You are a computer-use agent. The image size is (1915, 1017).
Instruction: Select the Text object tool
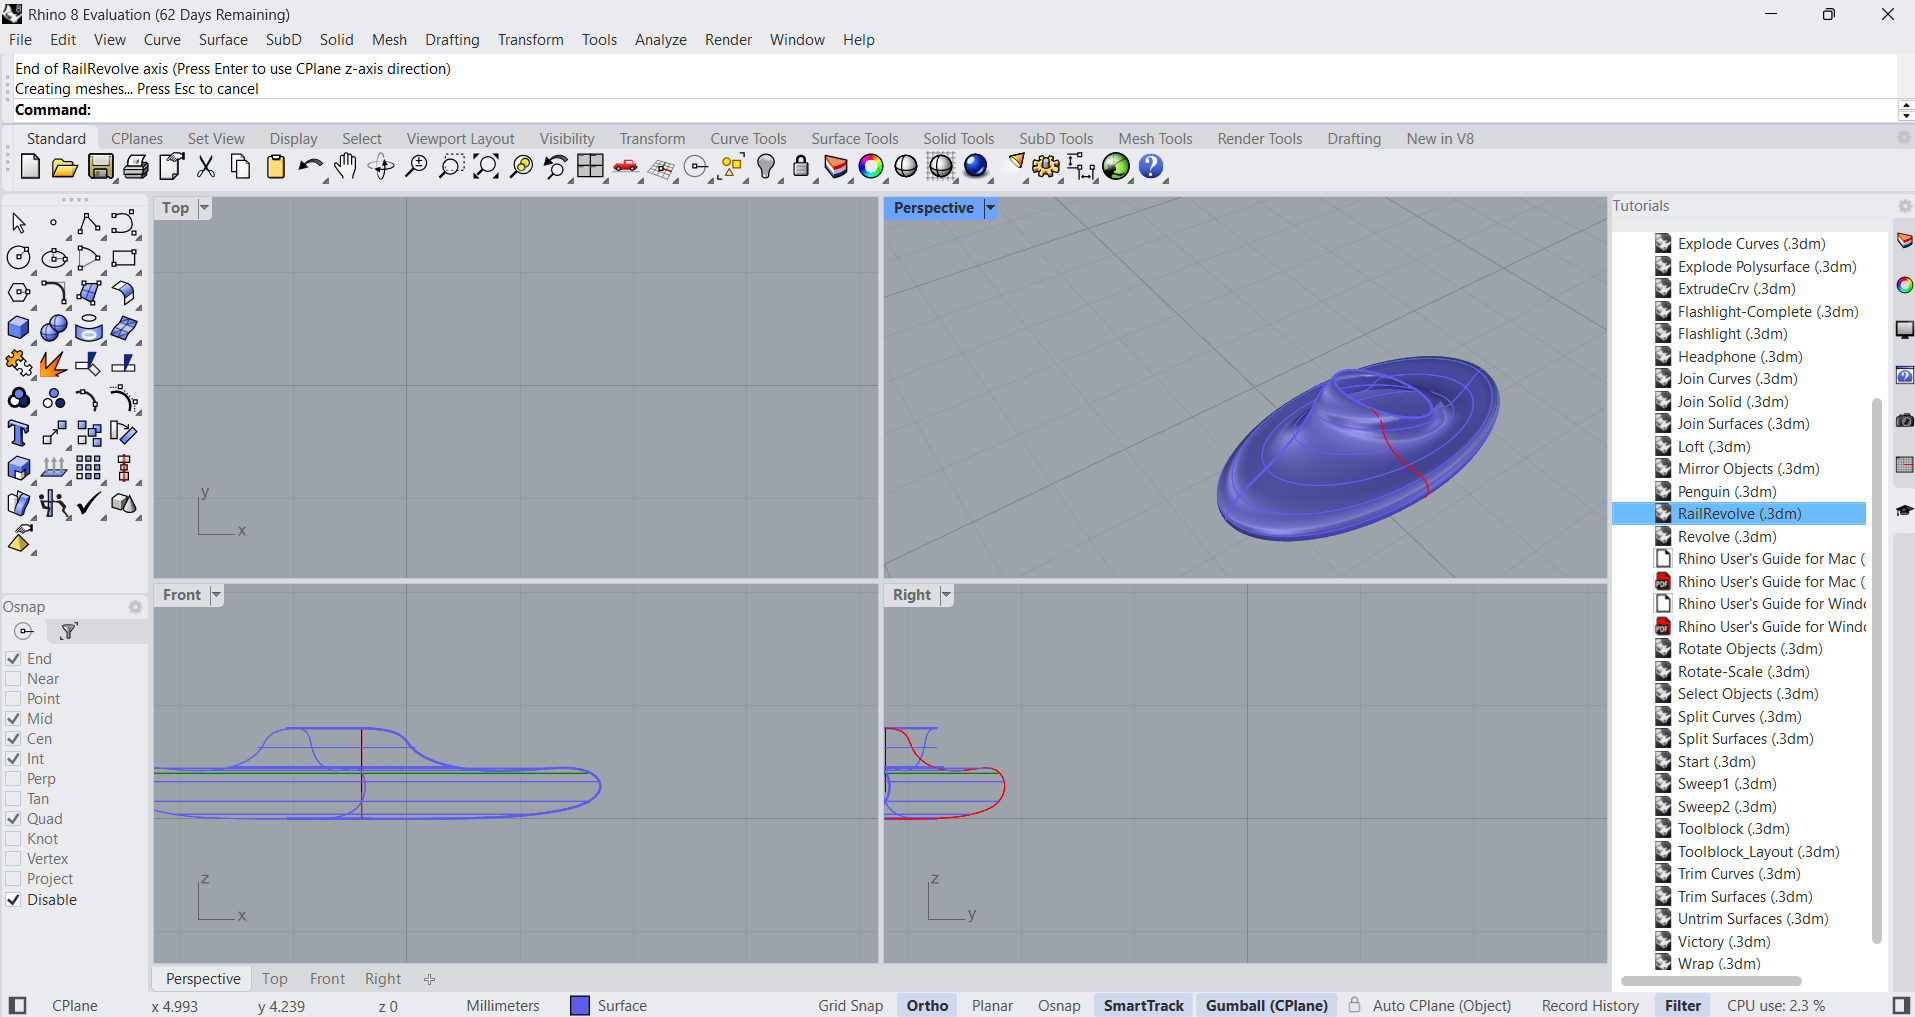coord(18,433)
